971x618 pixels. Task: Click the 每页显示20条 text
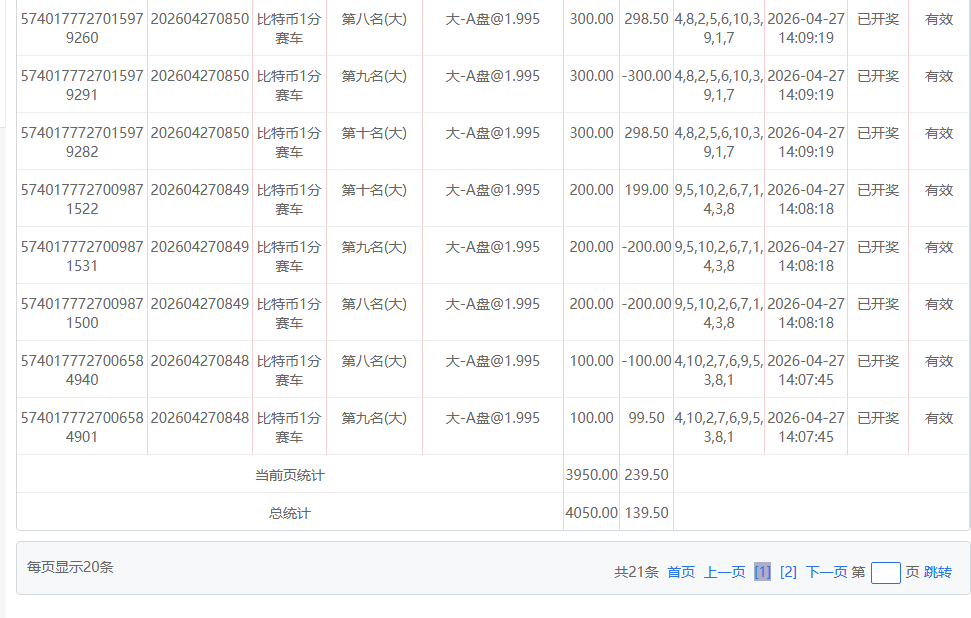[x=70, y=567]
